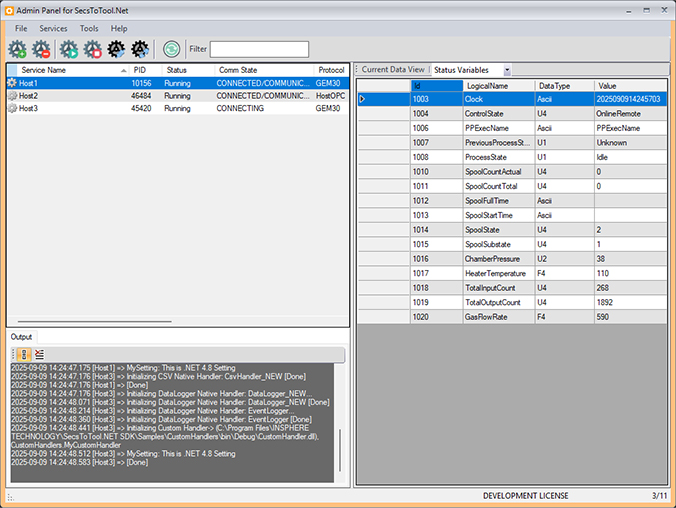Image resolution: width=676 pixels, height=508 pixels.
Task: Click the ProcessState logical name cell
Action: point(499,157)
